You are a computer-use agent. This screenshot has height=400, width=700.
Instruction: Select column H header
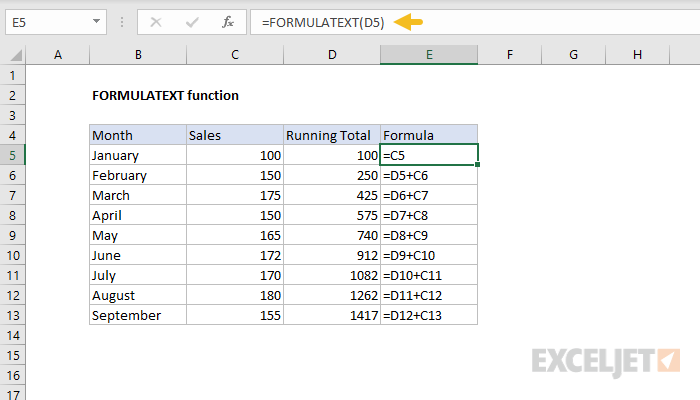637,54
